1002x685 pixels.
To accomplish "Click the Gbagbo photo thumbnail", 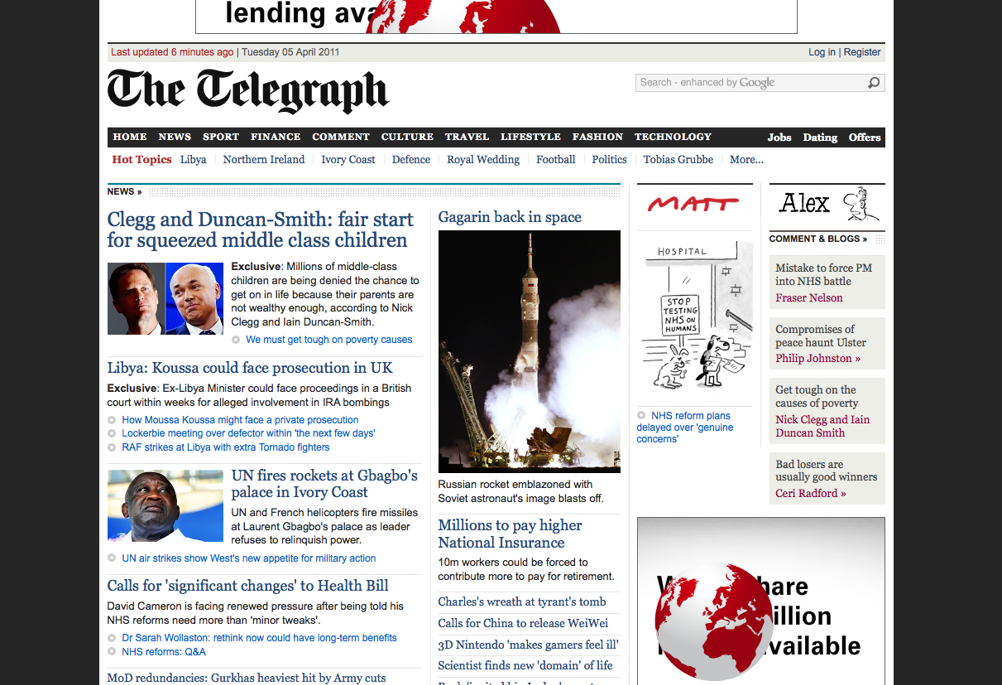I will coord(166,506).
